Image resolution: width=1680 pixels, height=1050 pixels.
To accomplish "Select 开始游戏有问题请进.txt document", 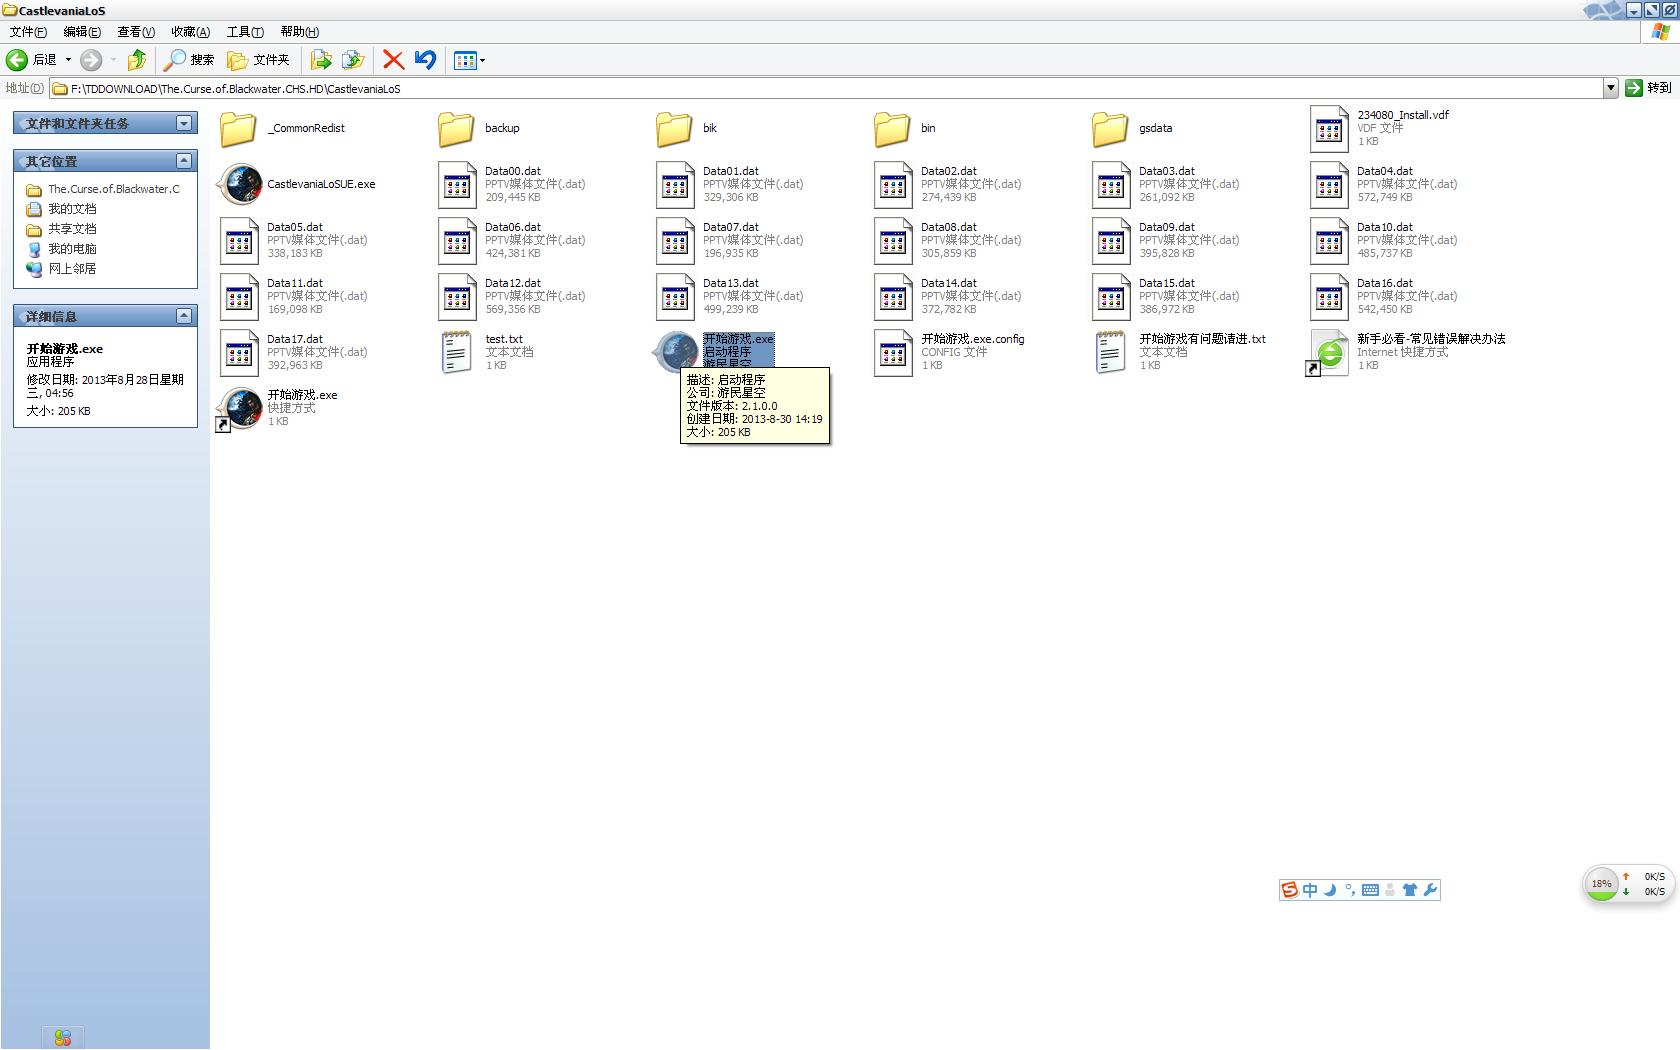I will point(1179,352).
